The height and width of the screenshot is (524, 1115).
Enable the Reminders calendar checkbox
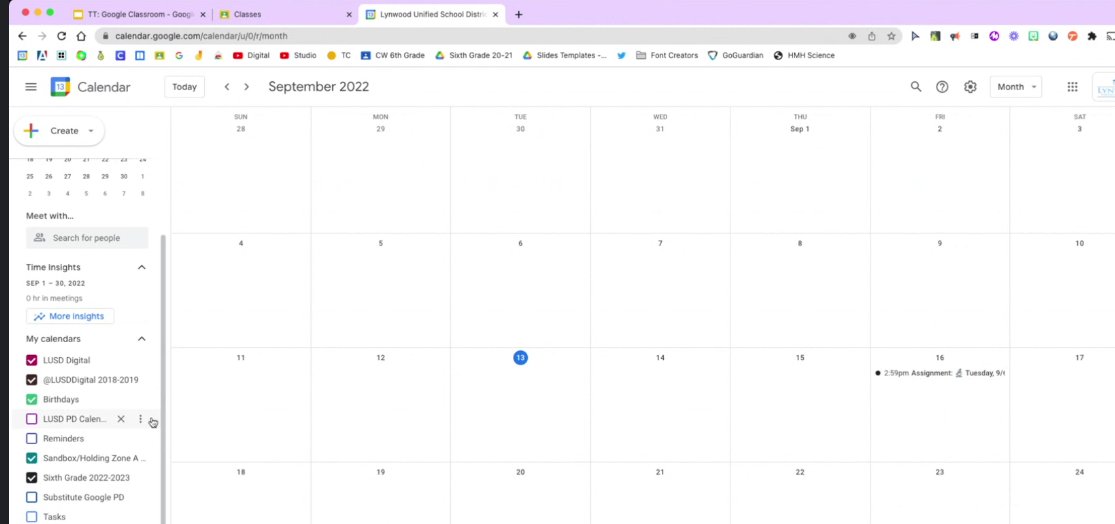point(31,439)
